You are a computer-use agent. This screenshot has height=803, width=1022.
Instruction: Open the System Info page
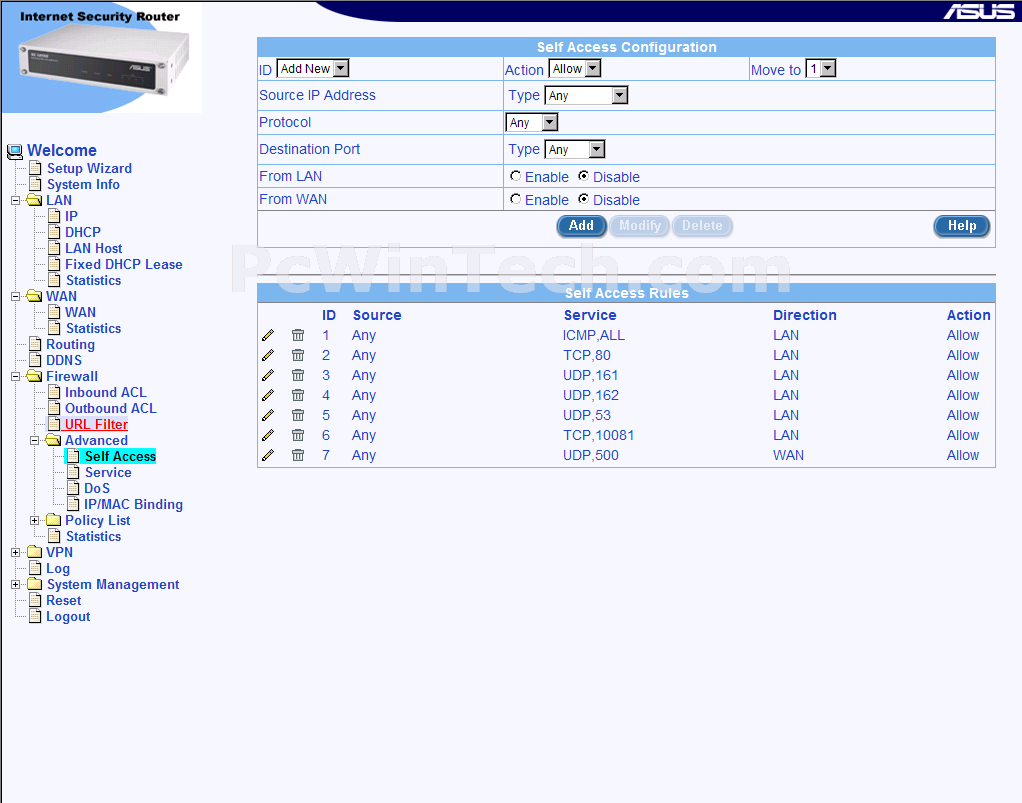(83, 184)
